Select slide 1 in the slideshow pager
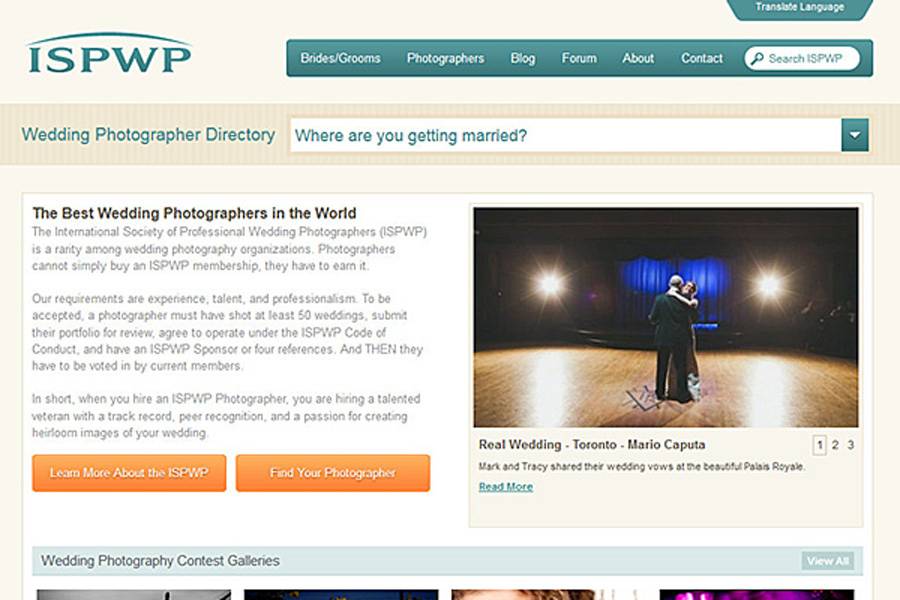Image resolution: width=900 pixels, height=600 pixels. [820, 445]
